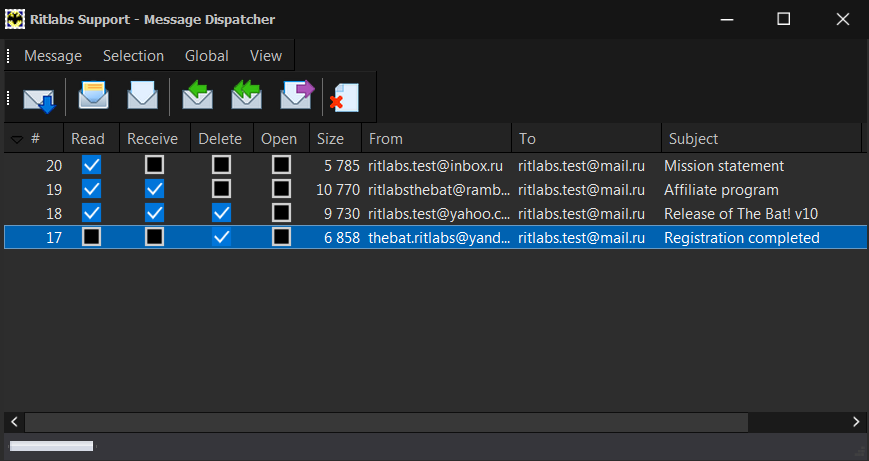Sort by the To column header
This screenshot has height=461, width=869.
point(586,139)
